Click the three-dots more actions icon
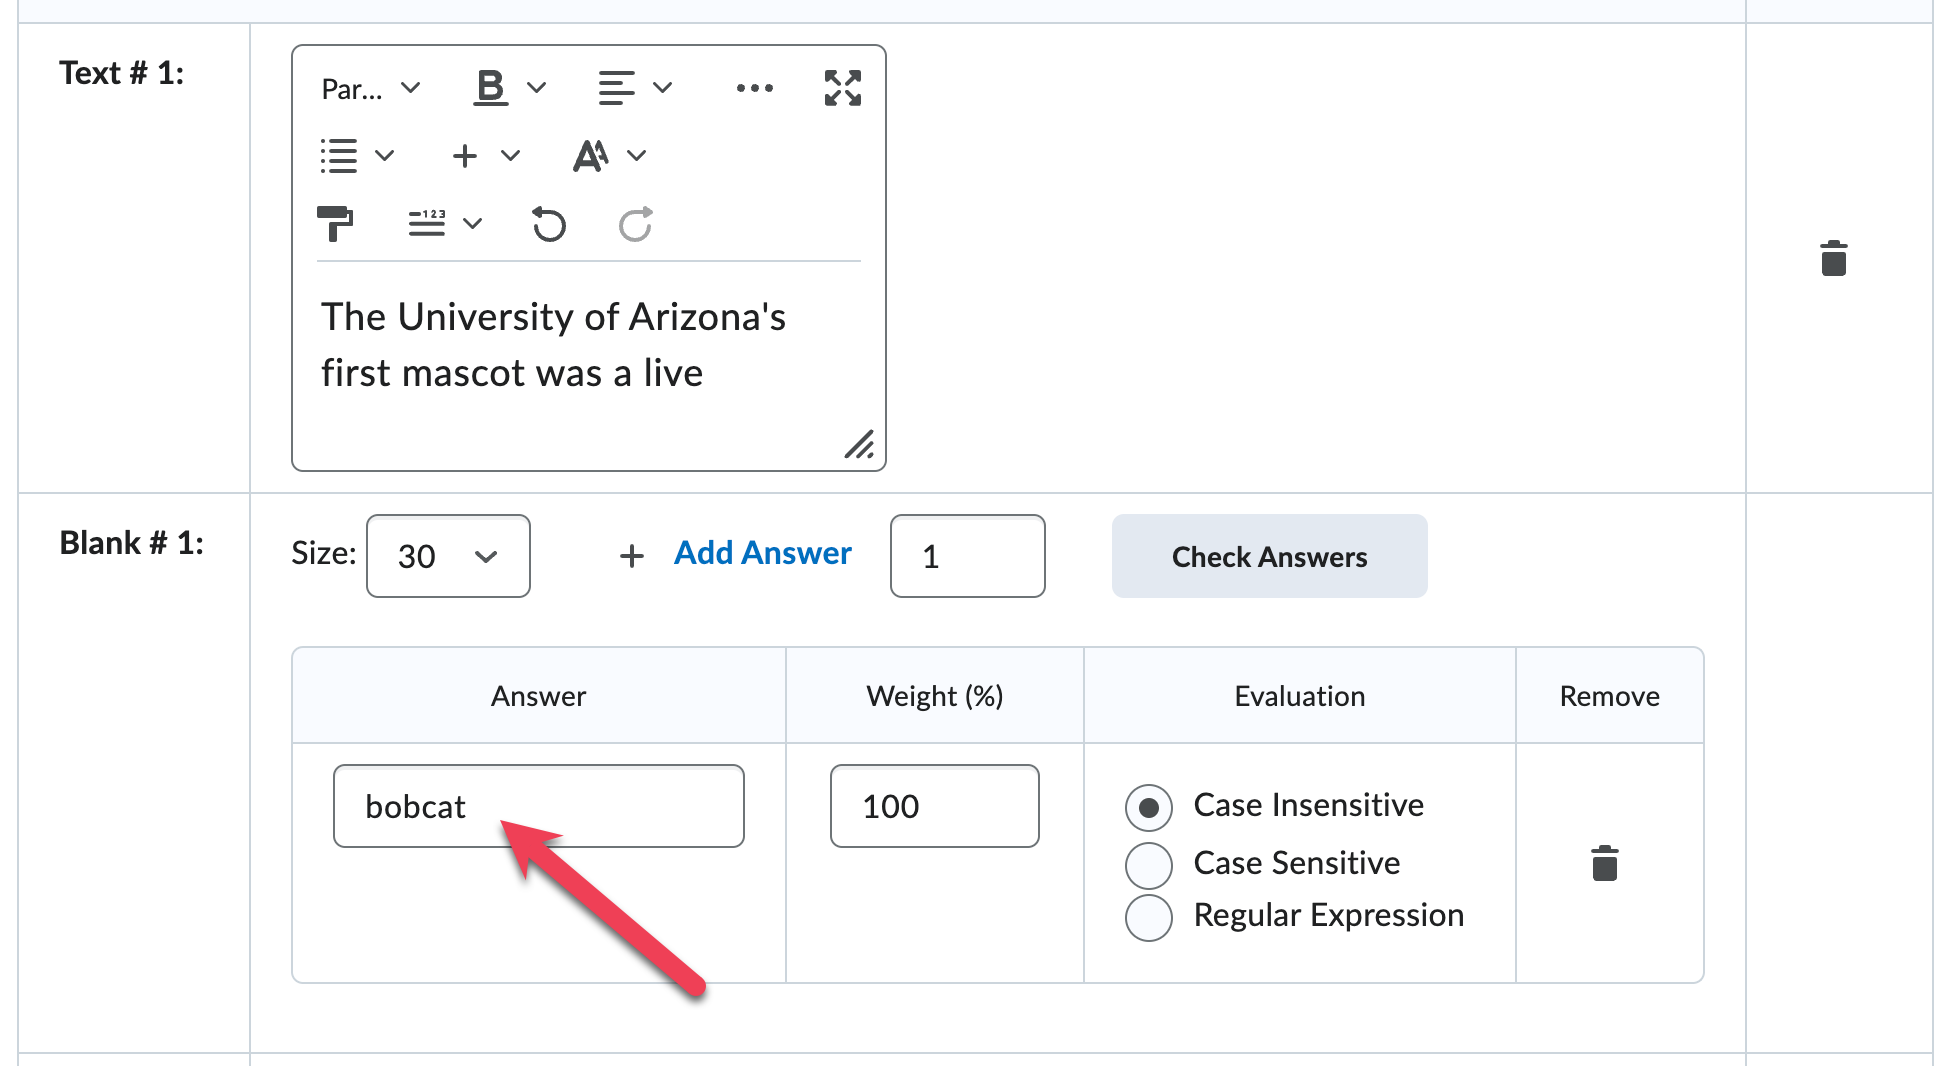Viewport: 1946px width, 1066px height. coord(754,88)
